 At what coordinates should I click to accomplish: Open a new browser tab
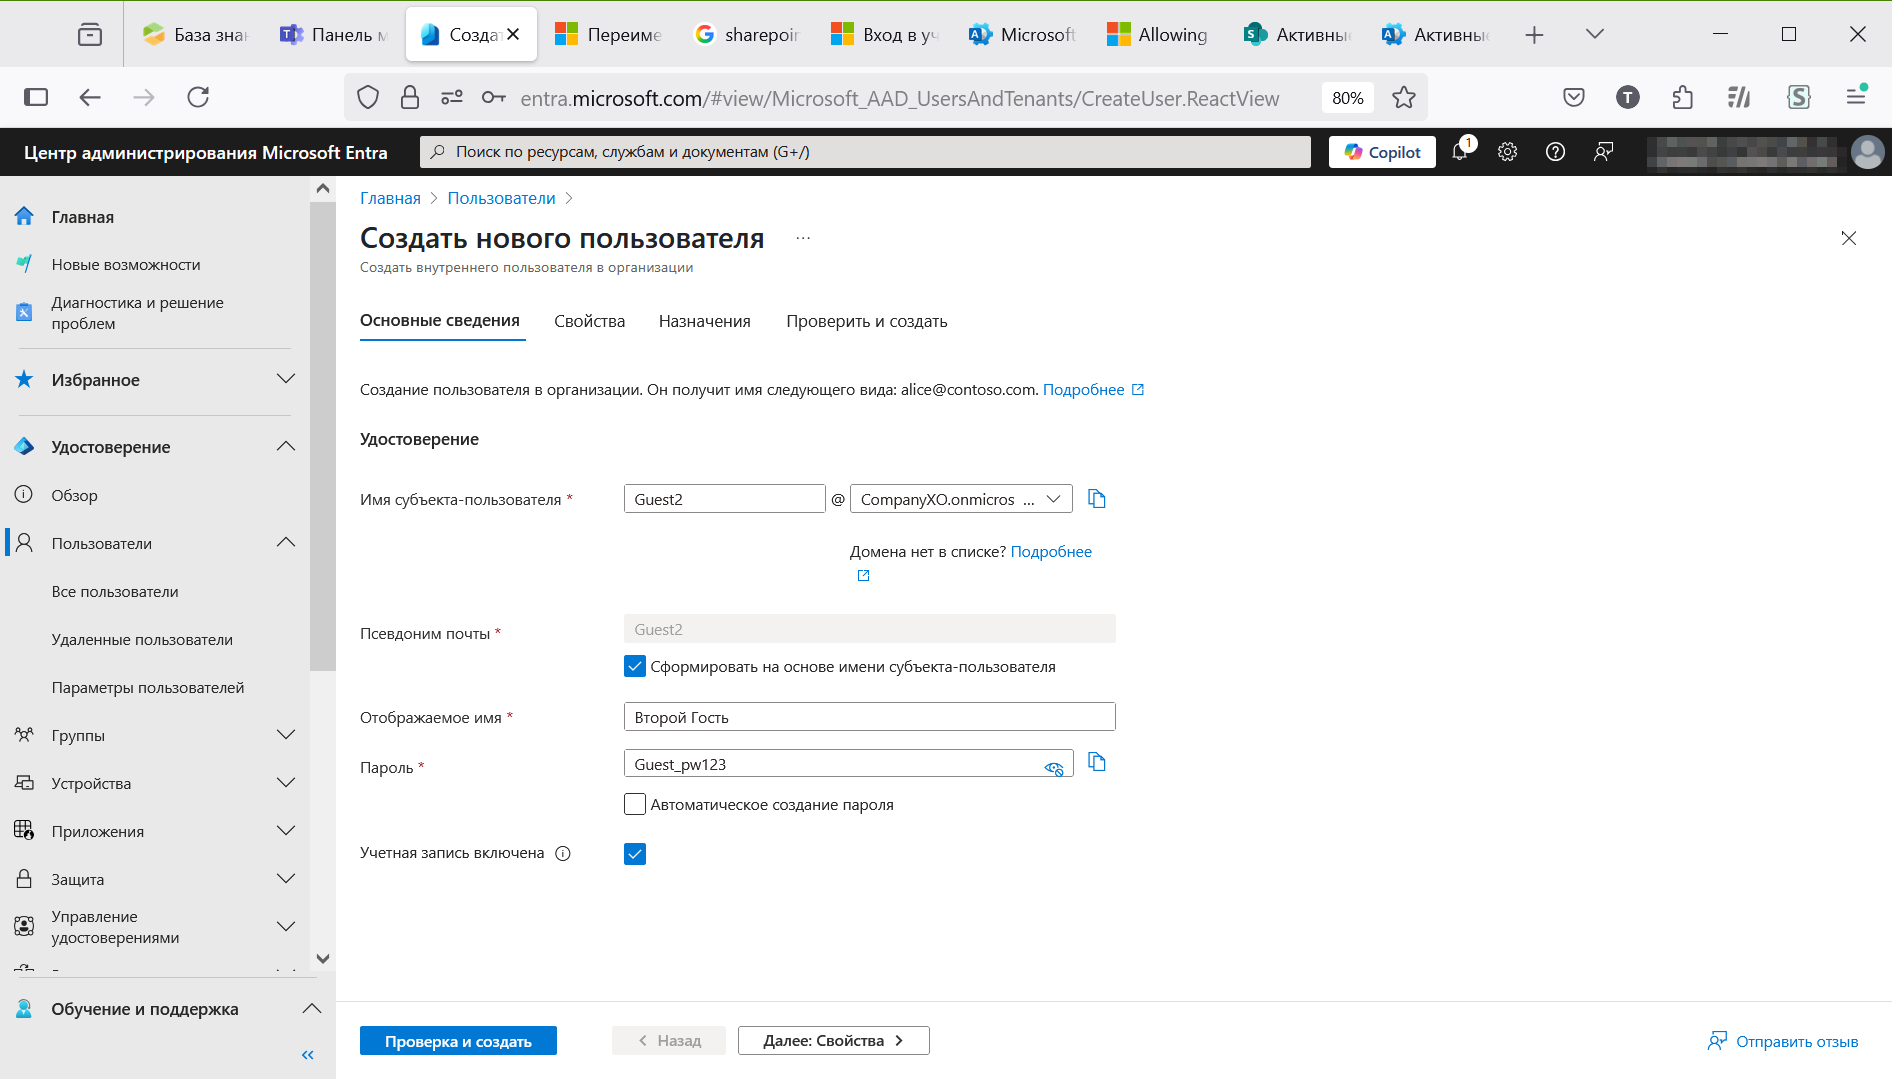click(x=1534, y=35)
